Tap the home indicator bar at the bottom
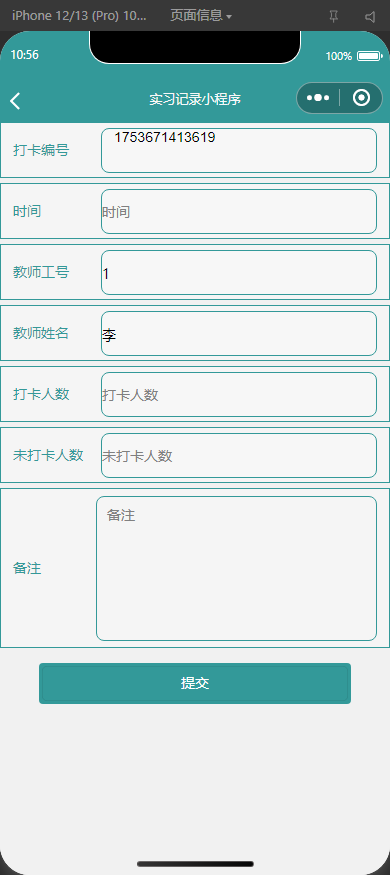Screen dimensions: 390x875 195,864
